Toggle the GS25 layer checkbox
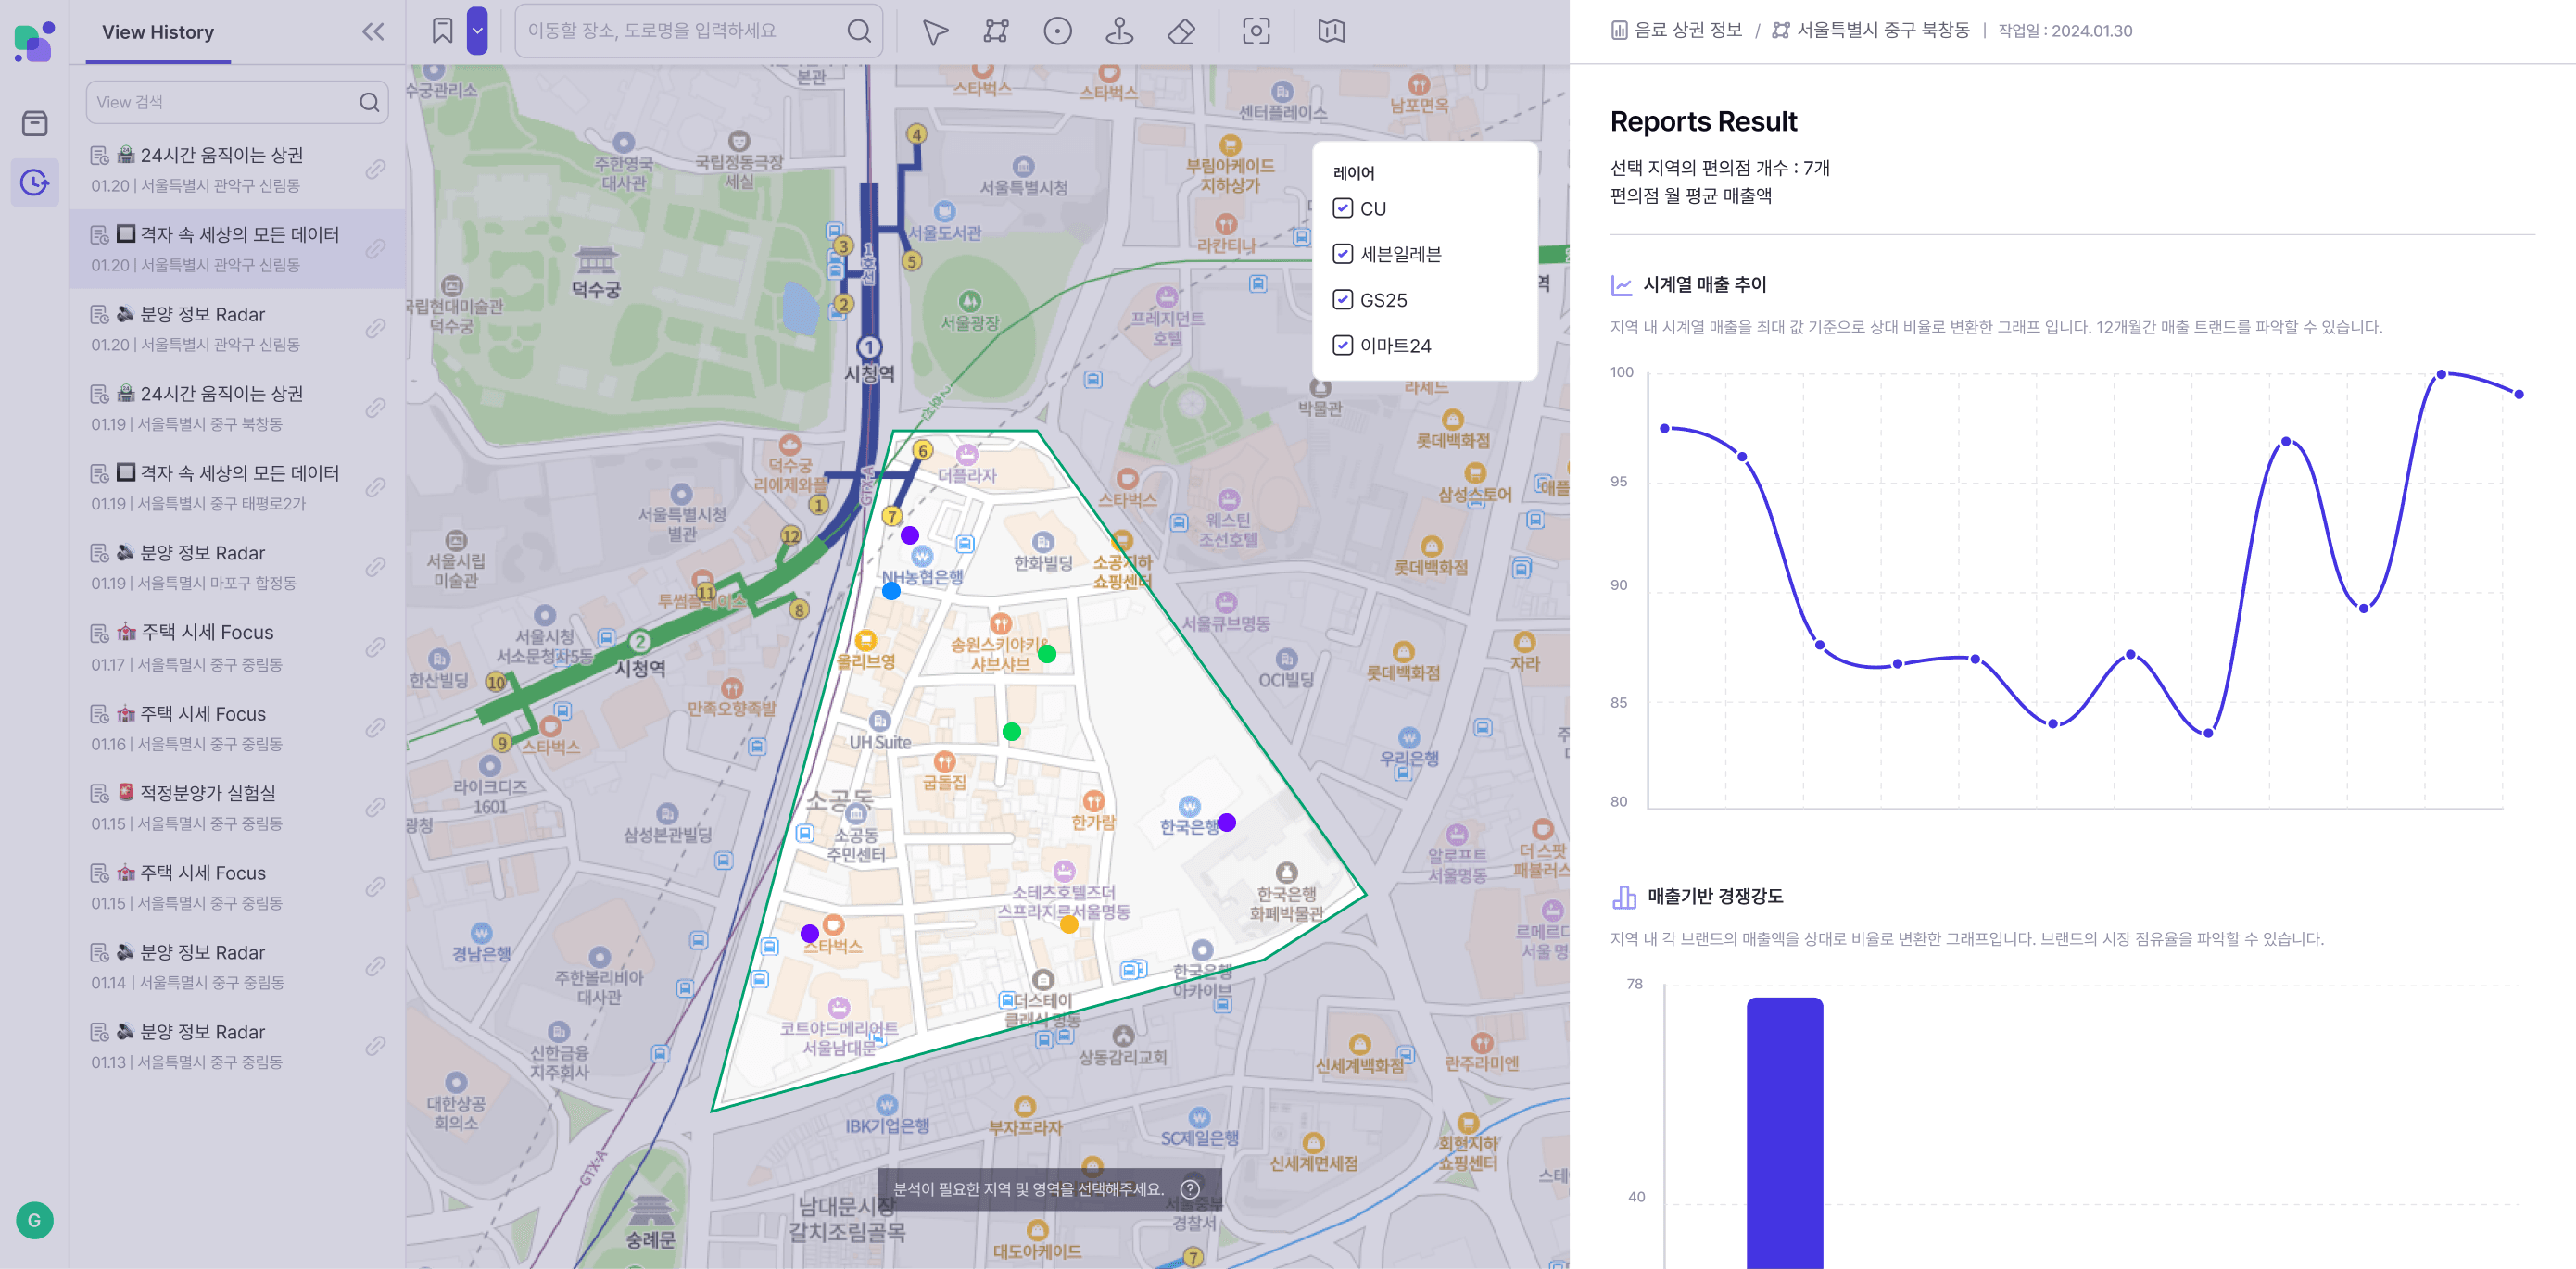This screenshot has height=1269, width=2576. coord(1343,299)
